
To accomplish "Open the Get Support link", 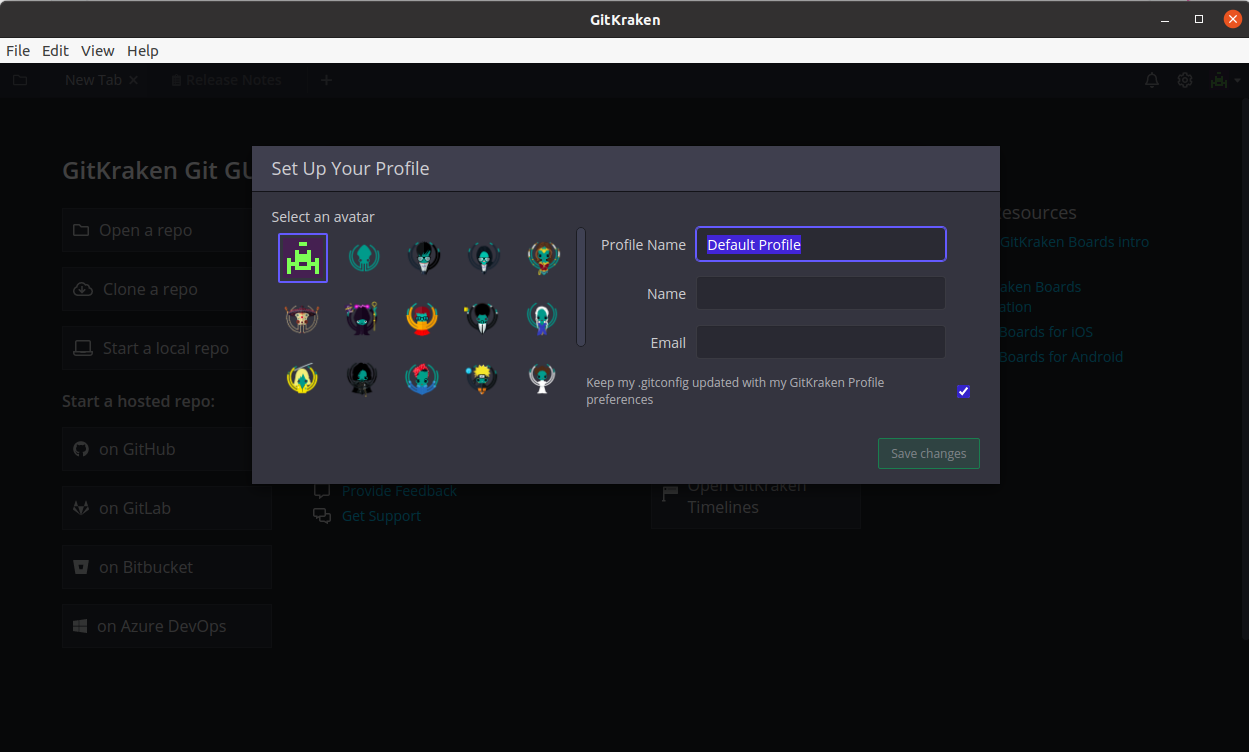I will click(x=381, y=516).
